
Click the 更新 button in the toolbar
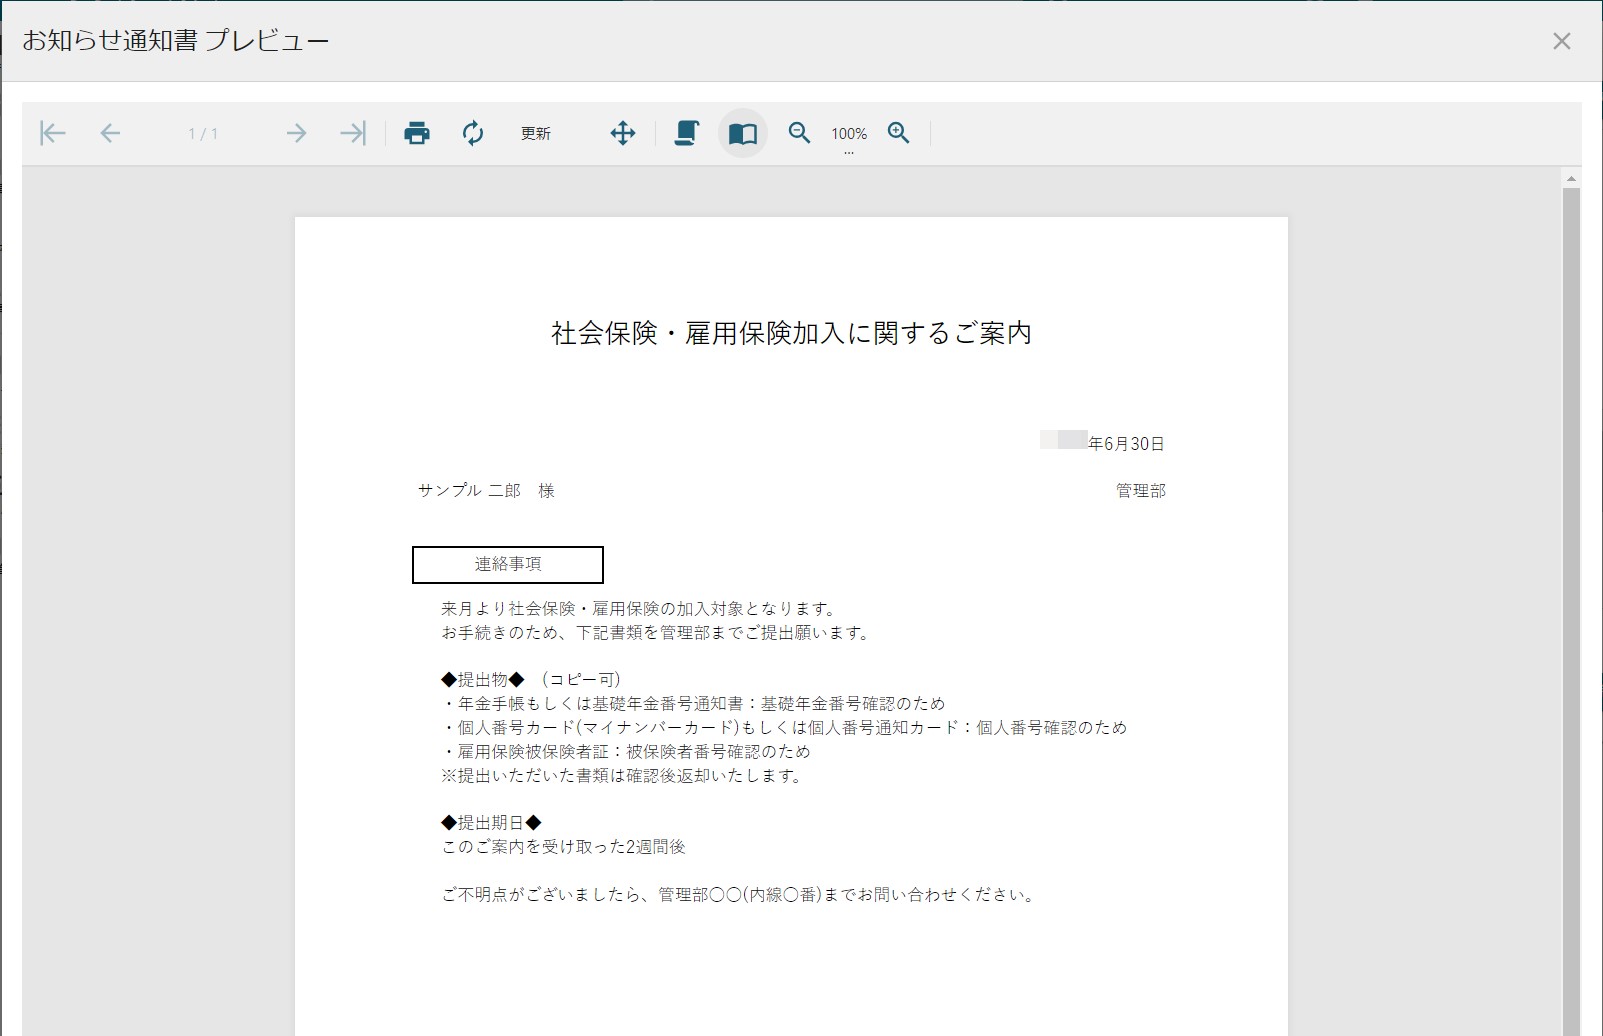[x=536, y=133]
